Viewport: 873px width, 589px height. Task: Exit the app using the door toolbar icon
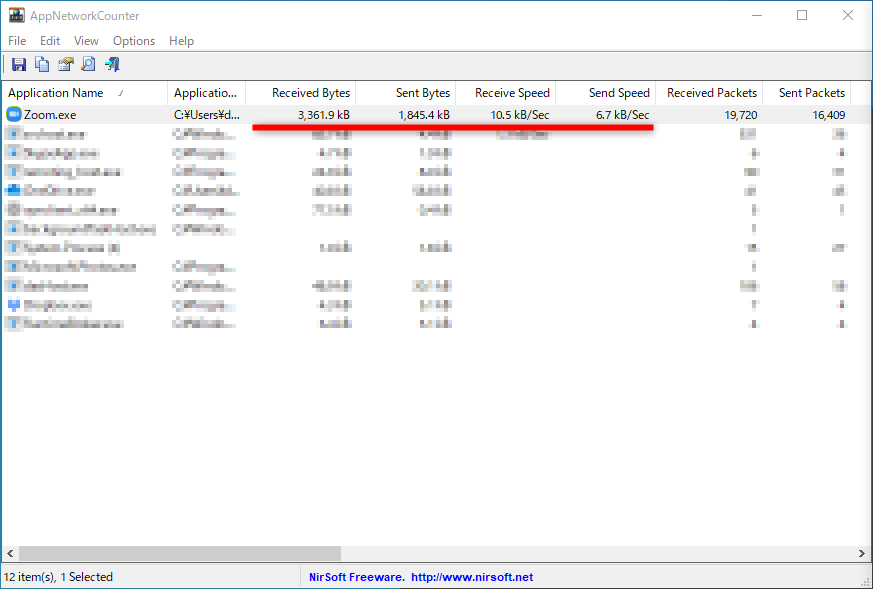pyautogui.click(x=111, y=64)
